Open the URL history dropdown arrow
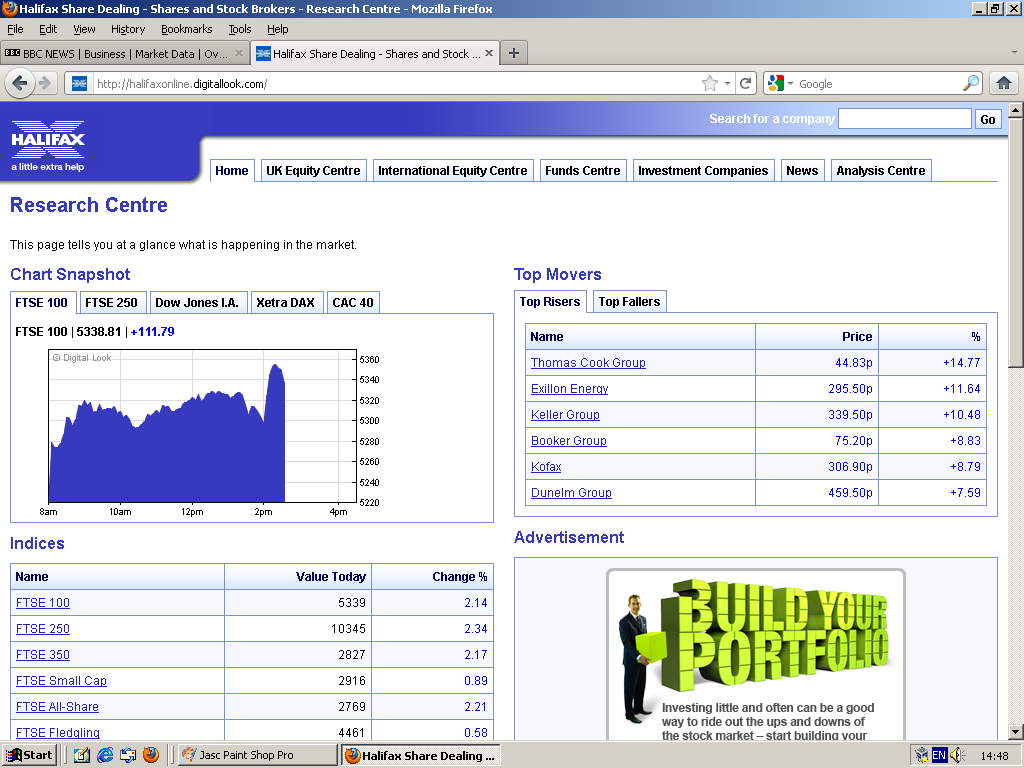Viewport: 1024px width, 768px height. pos(728,84)
